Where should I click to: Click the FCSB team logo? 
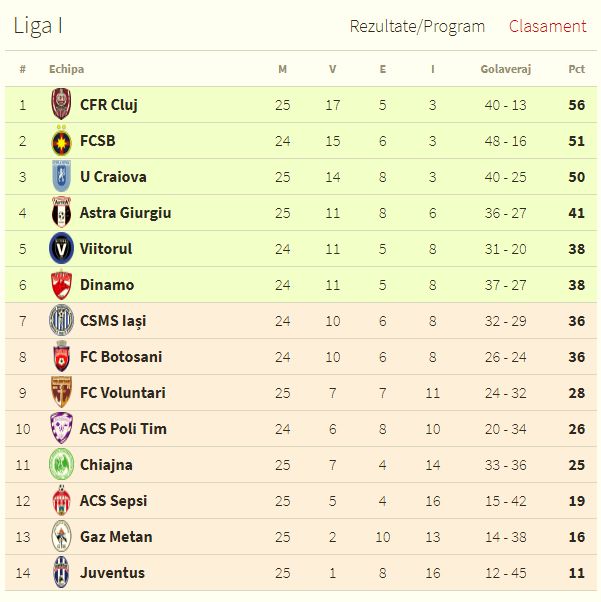point(61,141)
